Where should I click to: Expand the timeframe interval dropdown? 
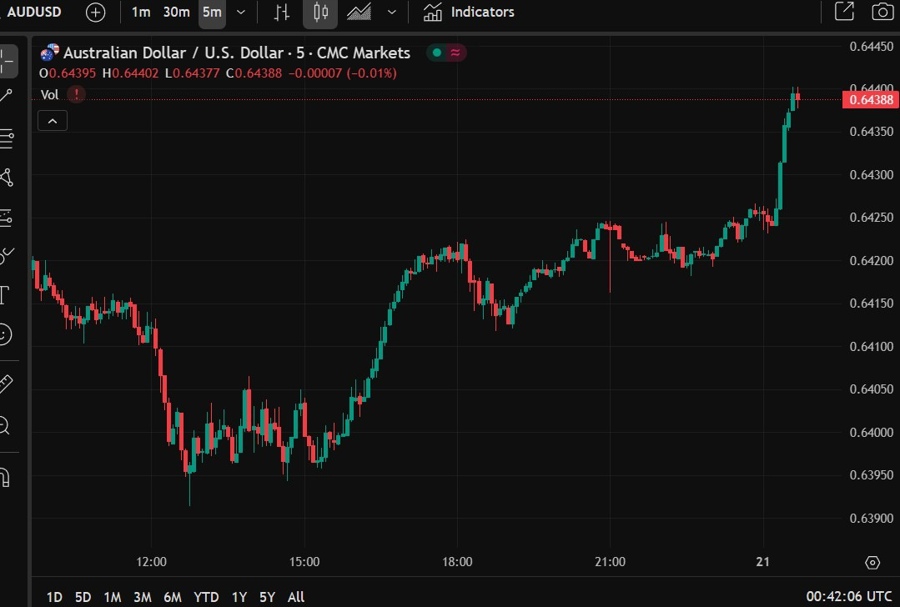pyautogui.click(x=241, y=12)
